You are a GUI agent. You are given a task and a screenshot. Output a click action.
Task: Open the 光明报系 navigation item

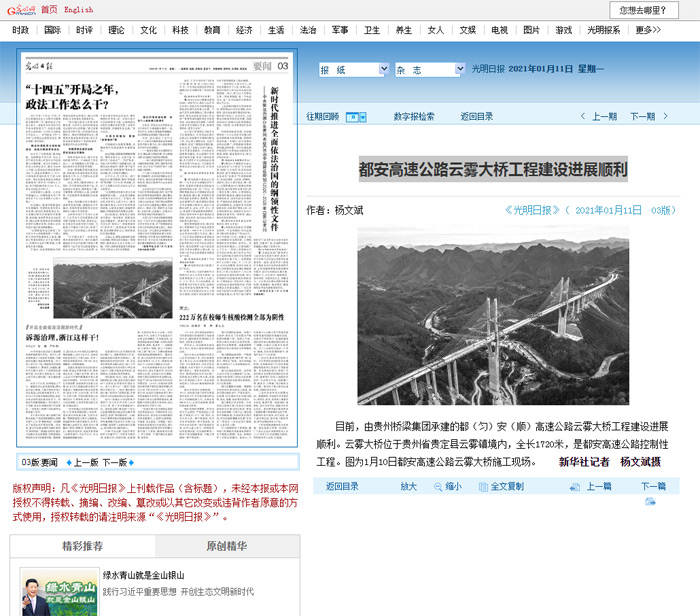click(x=604, y=30)
